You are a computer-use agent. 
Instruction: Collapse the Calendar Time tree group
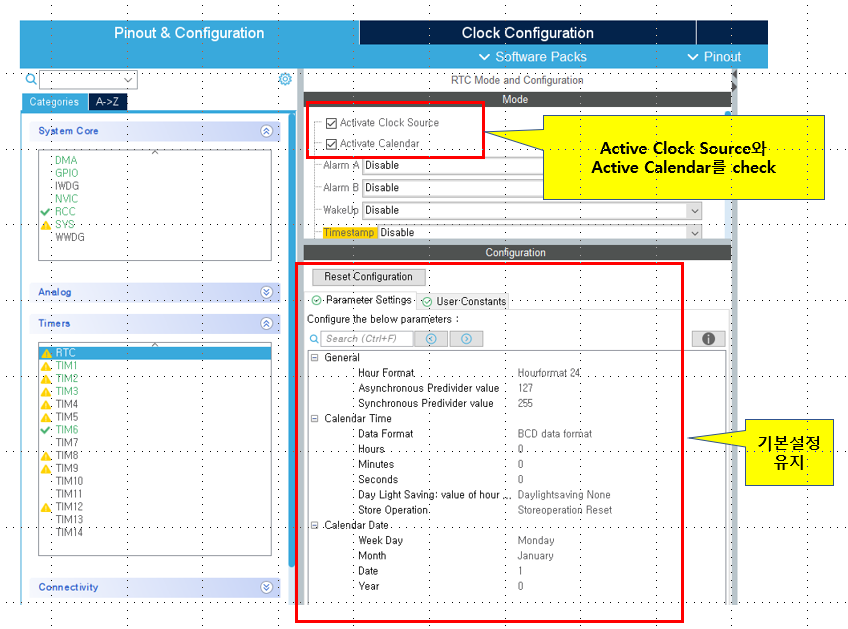[314, 419]
